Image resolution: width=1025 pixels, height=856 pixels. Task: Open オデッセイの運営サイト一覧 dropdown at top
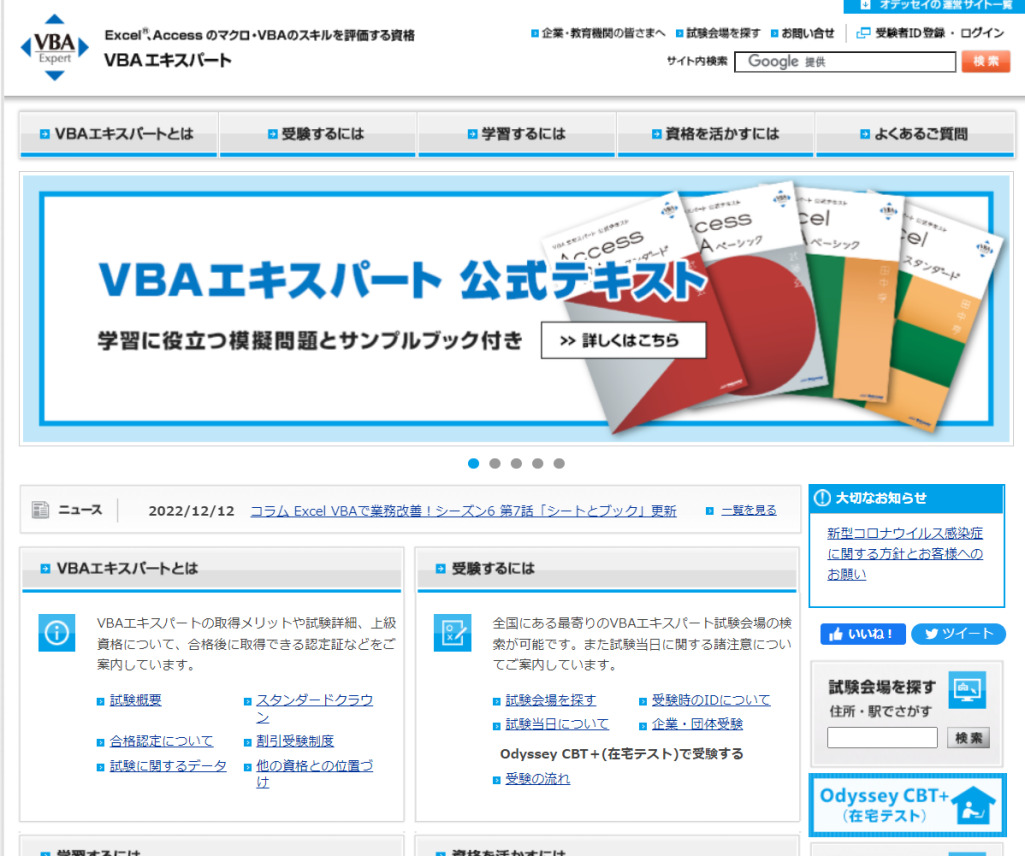click(934, 5)
